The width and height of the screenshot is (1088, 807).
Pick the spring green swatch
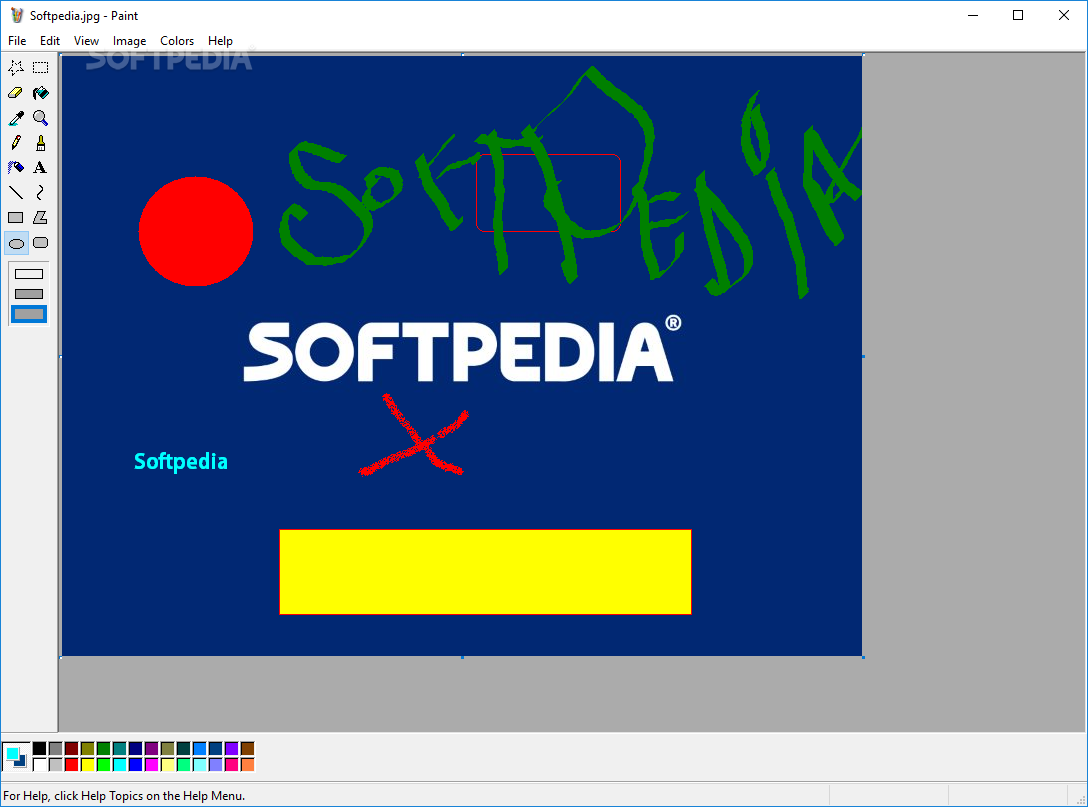pos(183,764)
